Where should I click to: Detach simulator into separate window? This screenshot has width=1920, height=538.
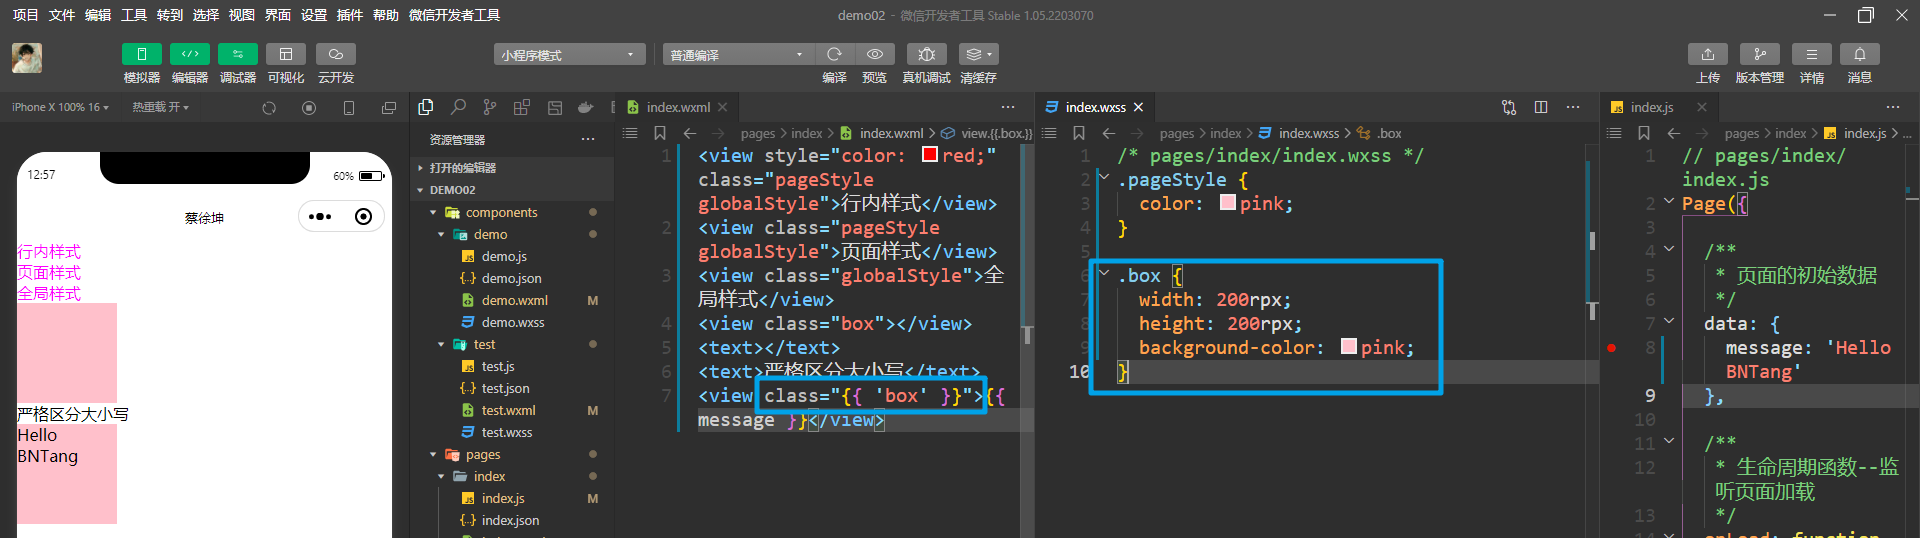coord(389,108)
